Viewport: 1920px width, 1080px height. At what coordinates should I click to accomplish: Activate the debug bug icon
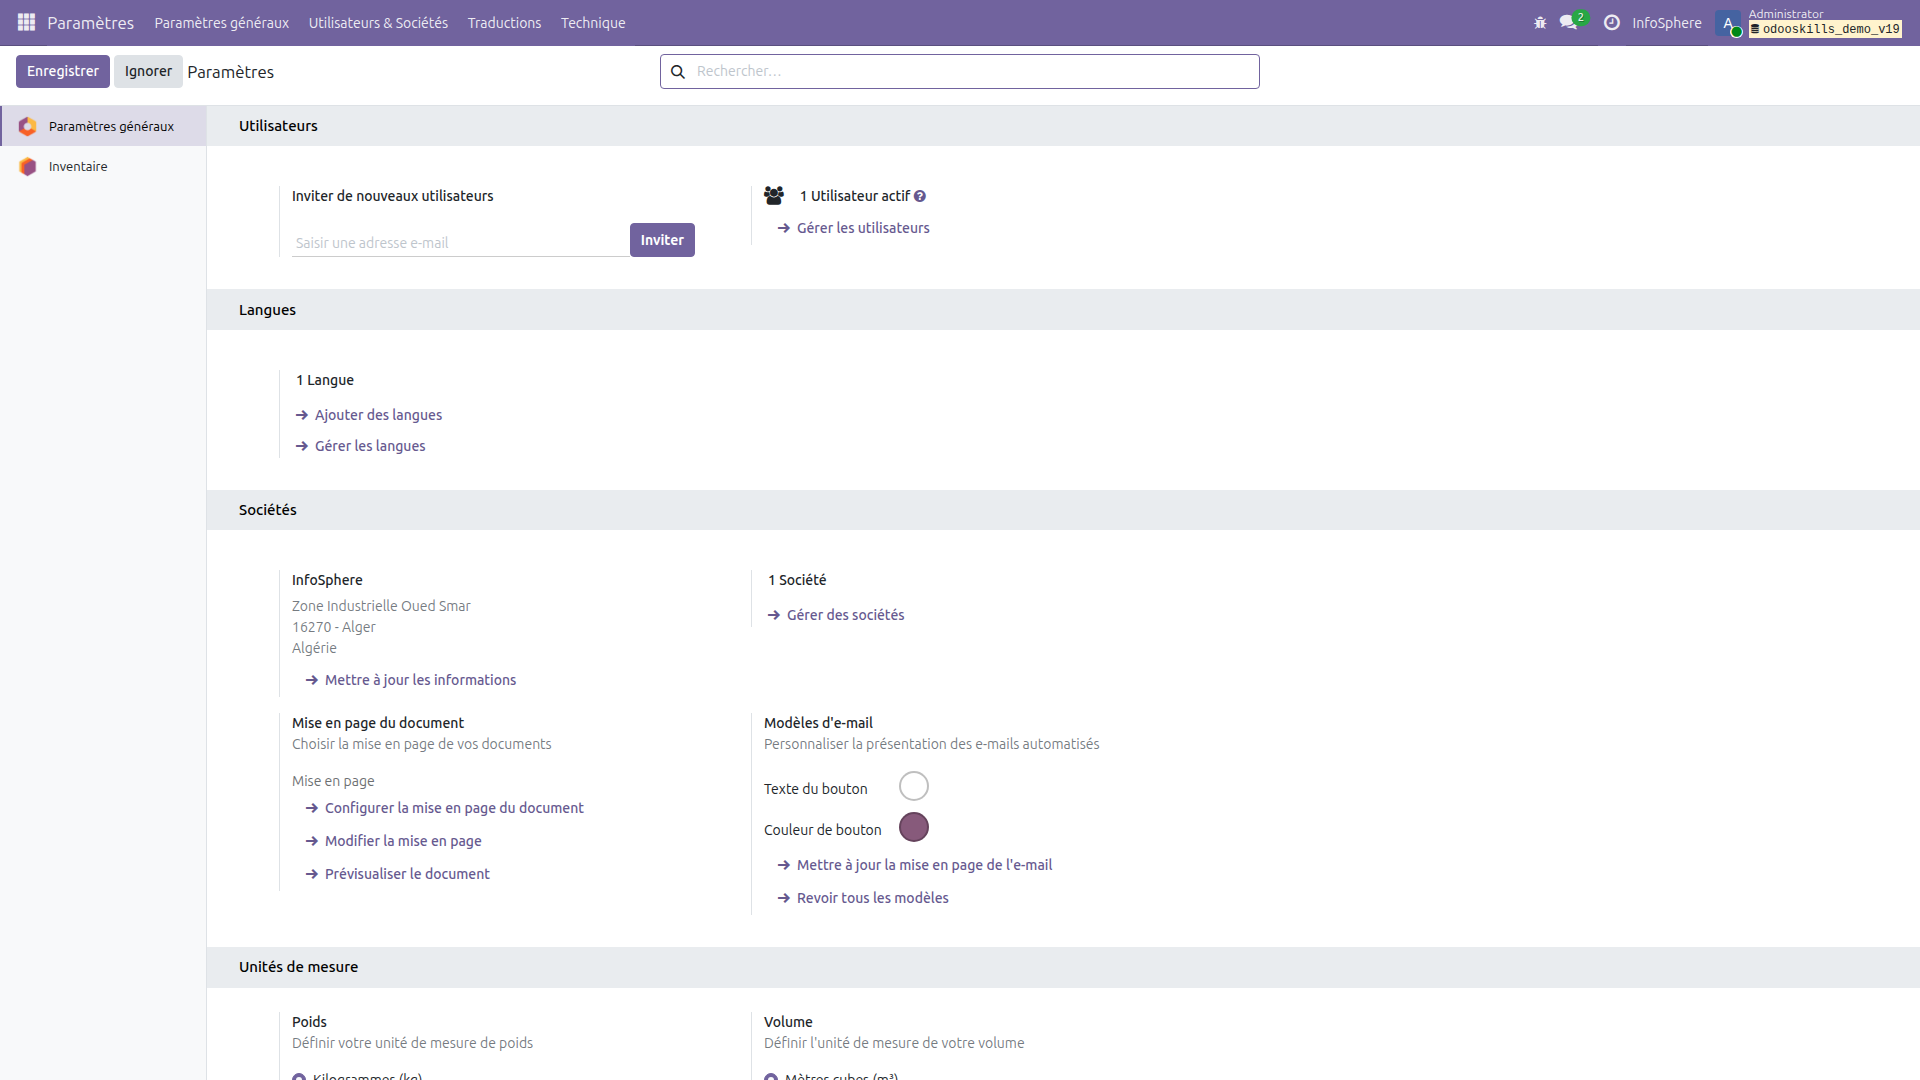pos(1540,22)
